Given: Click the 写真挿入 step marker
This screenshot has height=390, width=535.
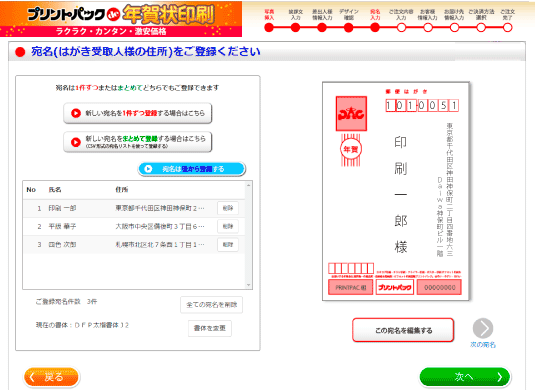Looking at the screenshot, I should point(269,28).
